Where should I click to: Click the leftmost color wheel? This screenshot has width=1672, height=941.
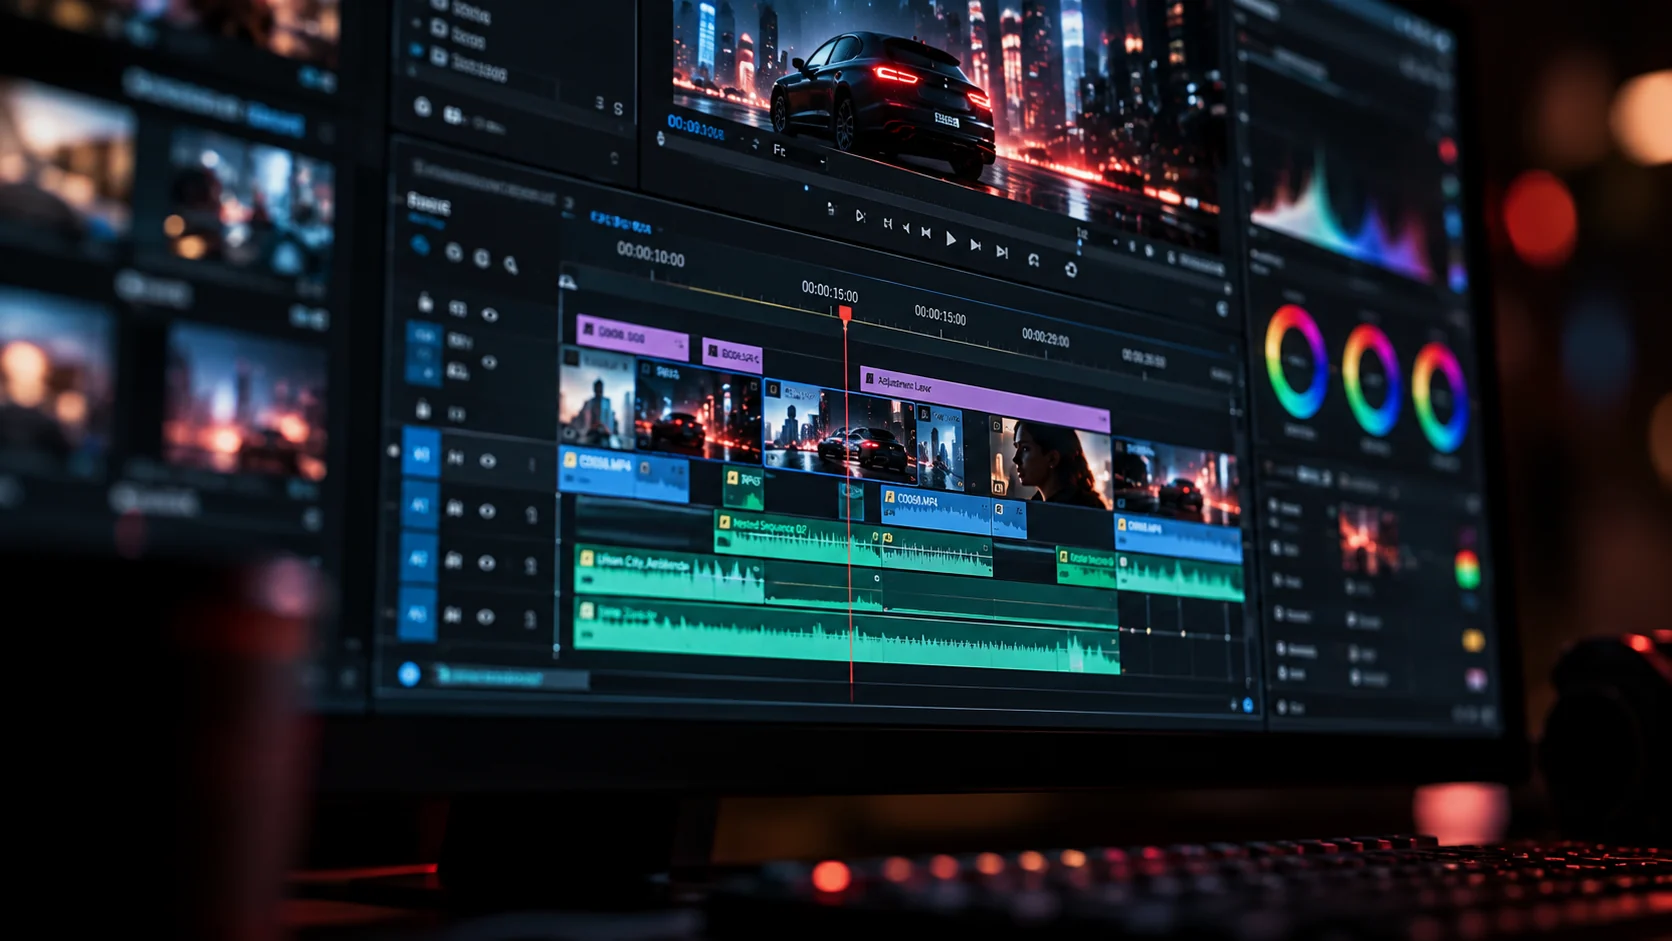click(x=1296, y=362)
